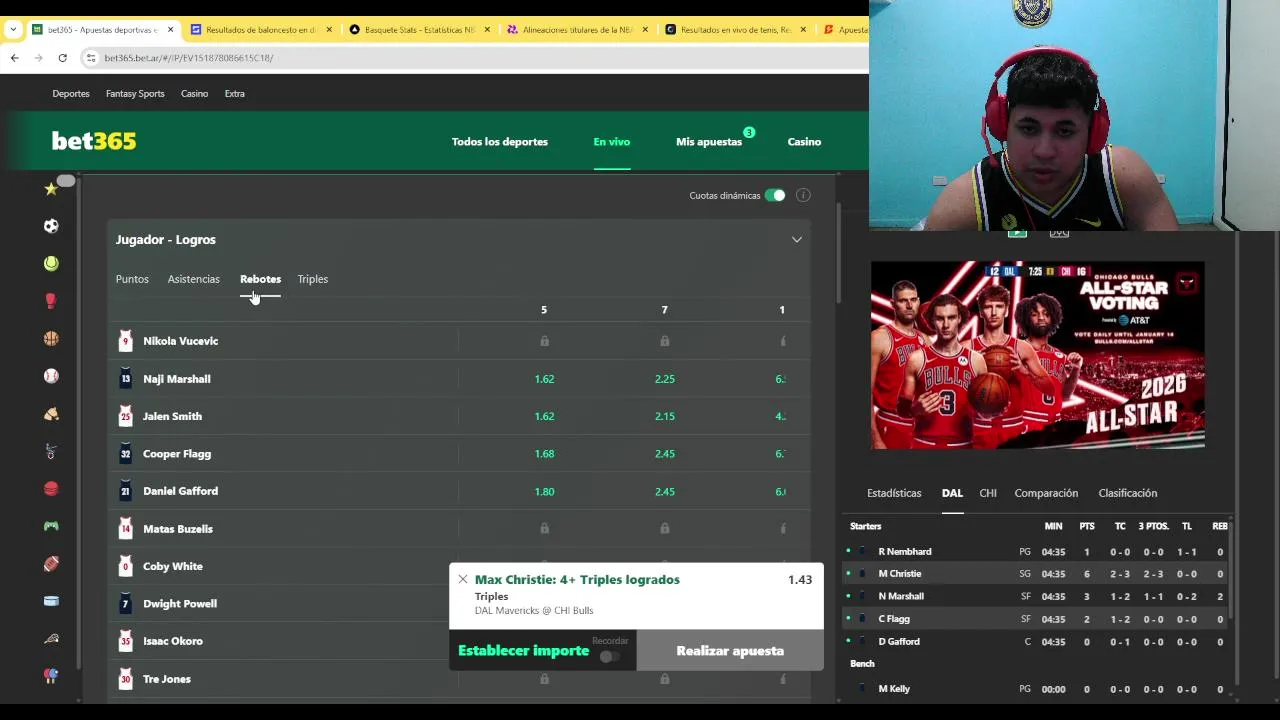Close the Resultados de baloncesto browser tab

point(329,30)
